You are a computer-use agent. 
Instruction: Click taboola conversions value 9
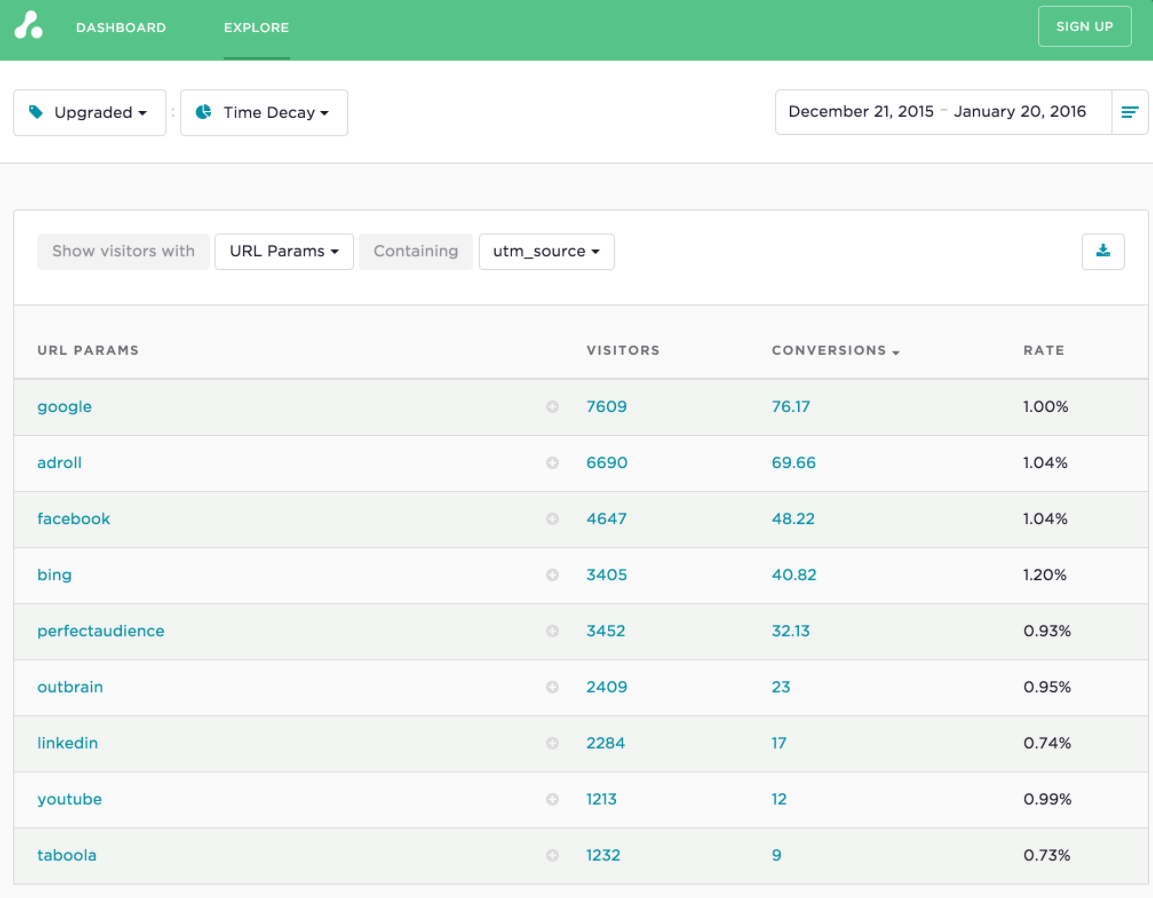click(x=777, y=855)
